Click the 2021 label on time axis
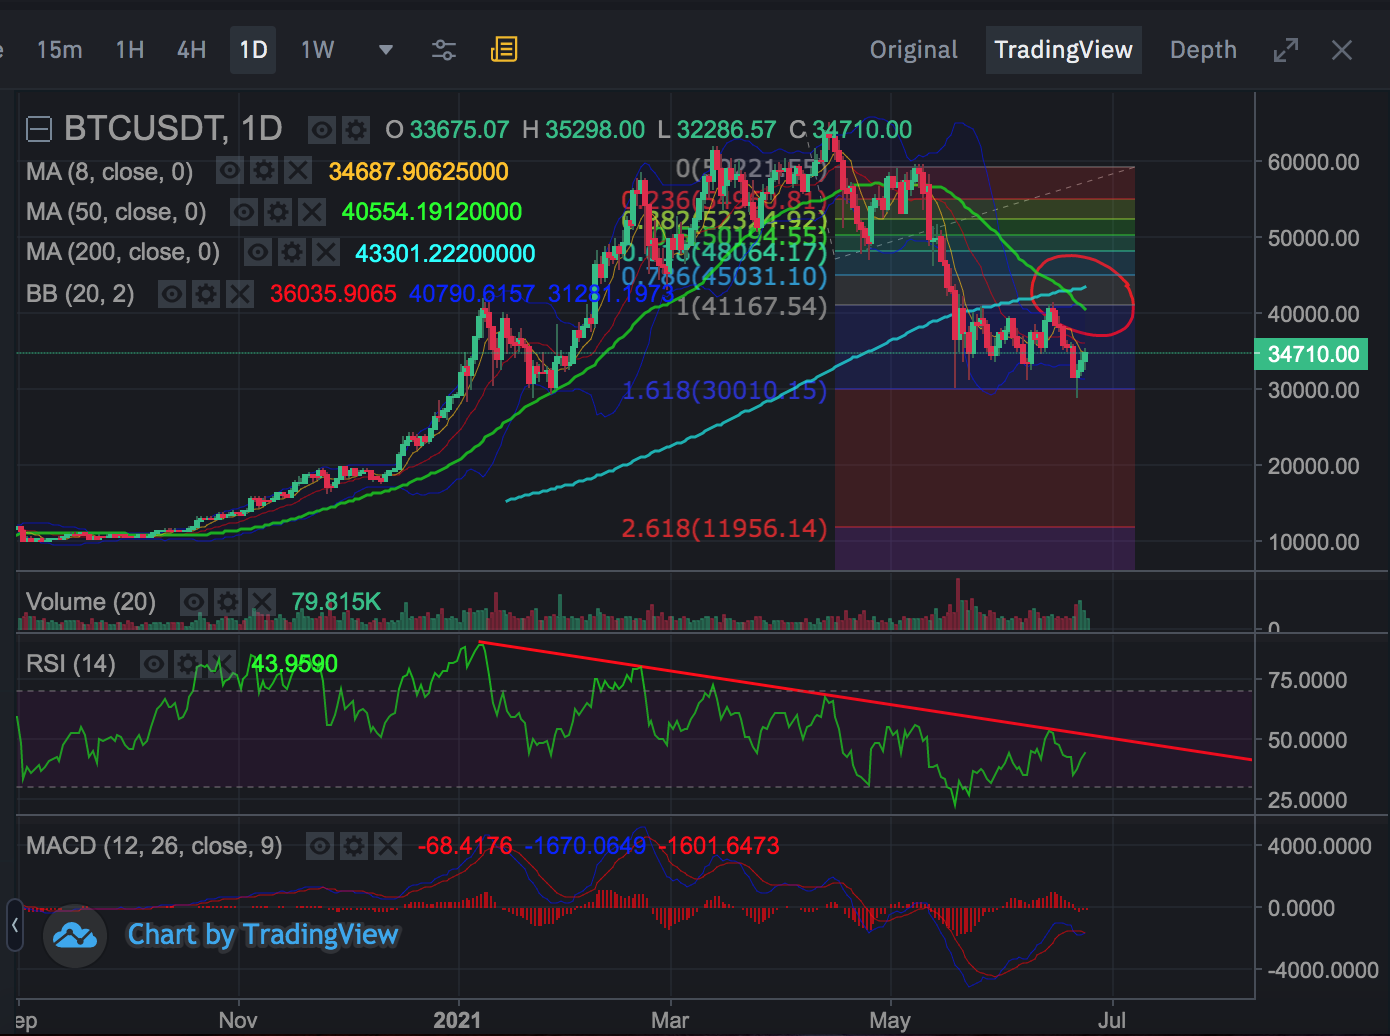 tap(456, 1020)
